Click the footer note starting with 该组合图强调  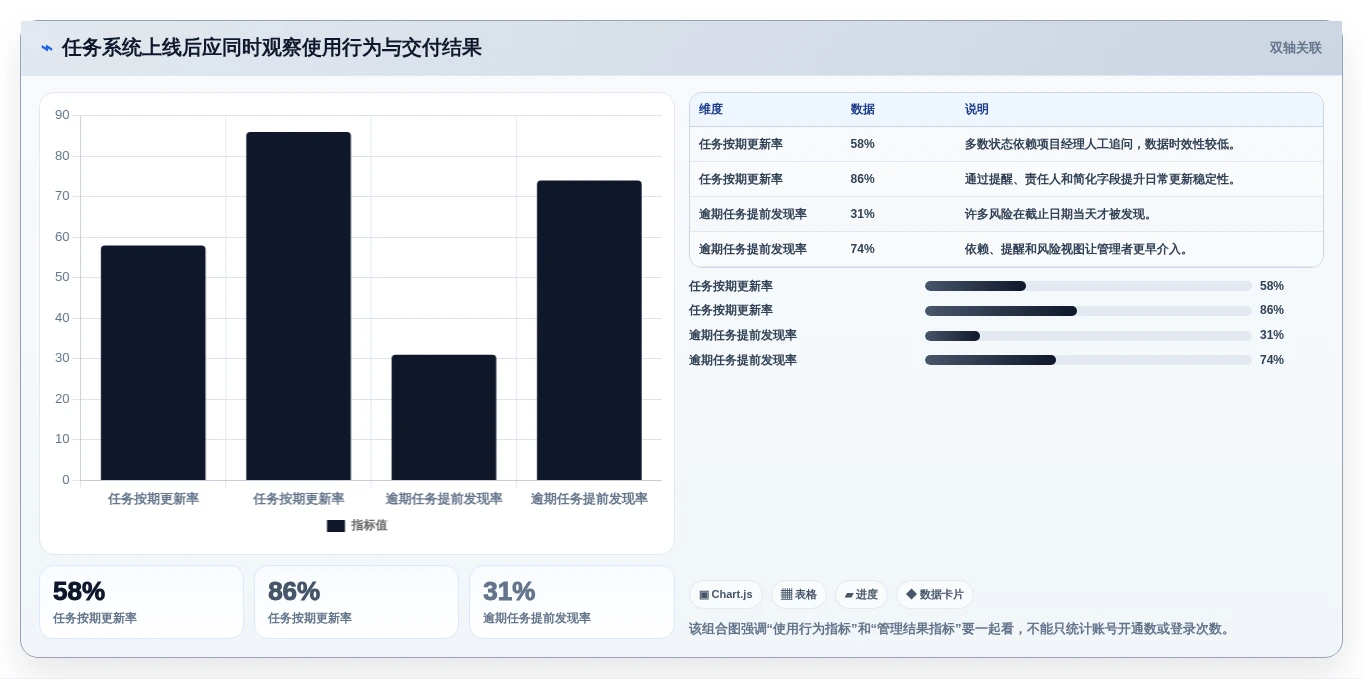tap(962, 629)
